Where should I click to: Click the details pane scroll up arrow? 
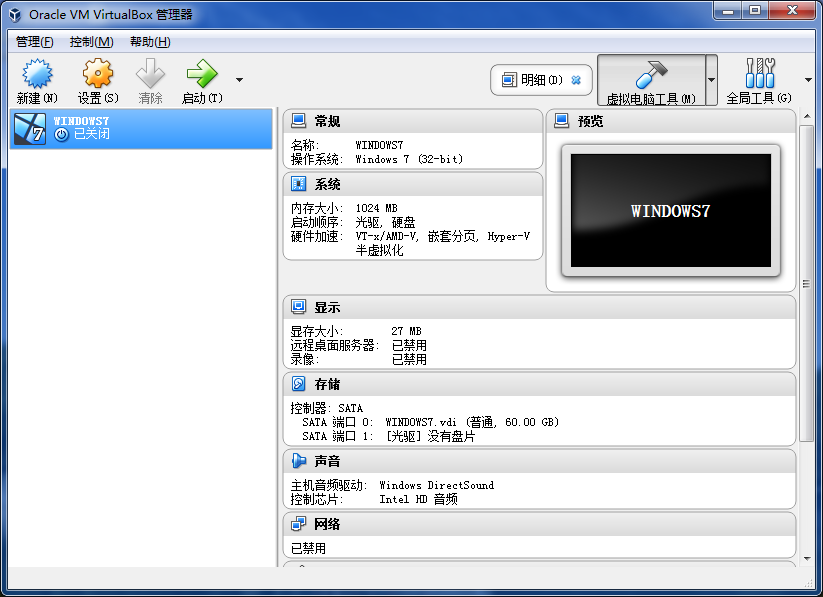807,117
